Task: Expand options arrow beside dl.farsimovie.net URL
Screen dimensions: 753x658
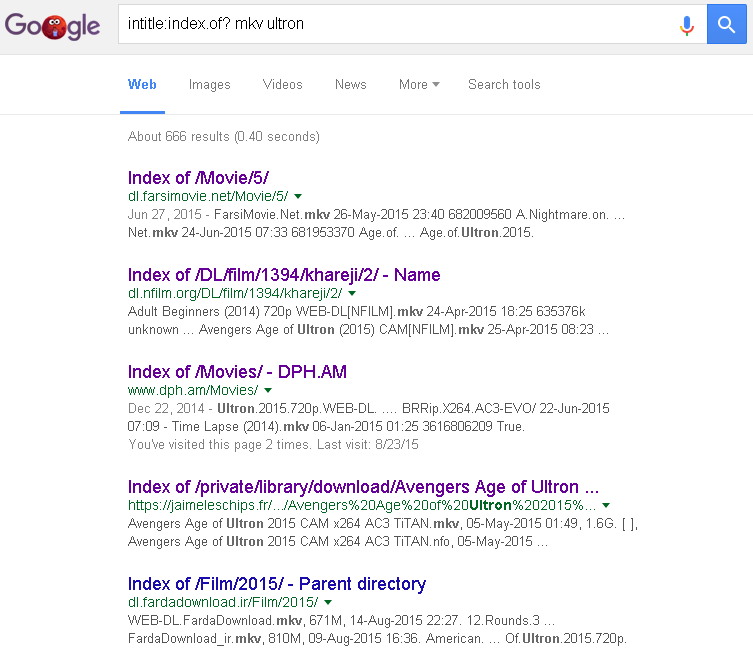Action: [x=298, y=196]
